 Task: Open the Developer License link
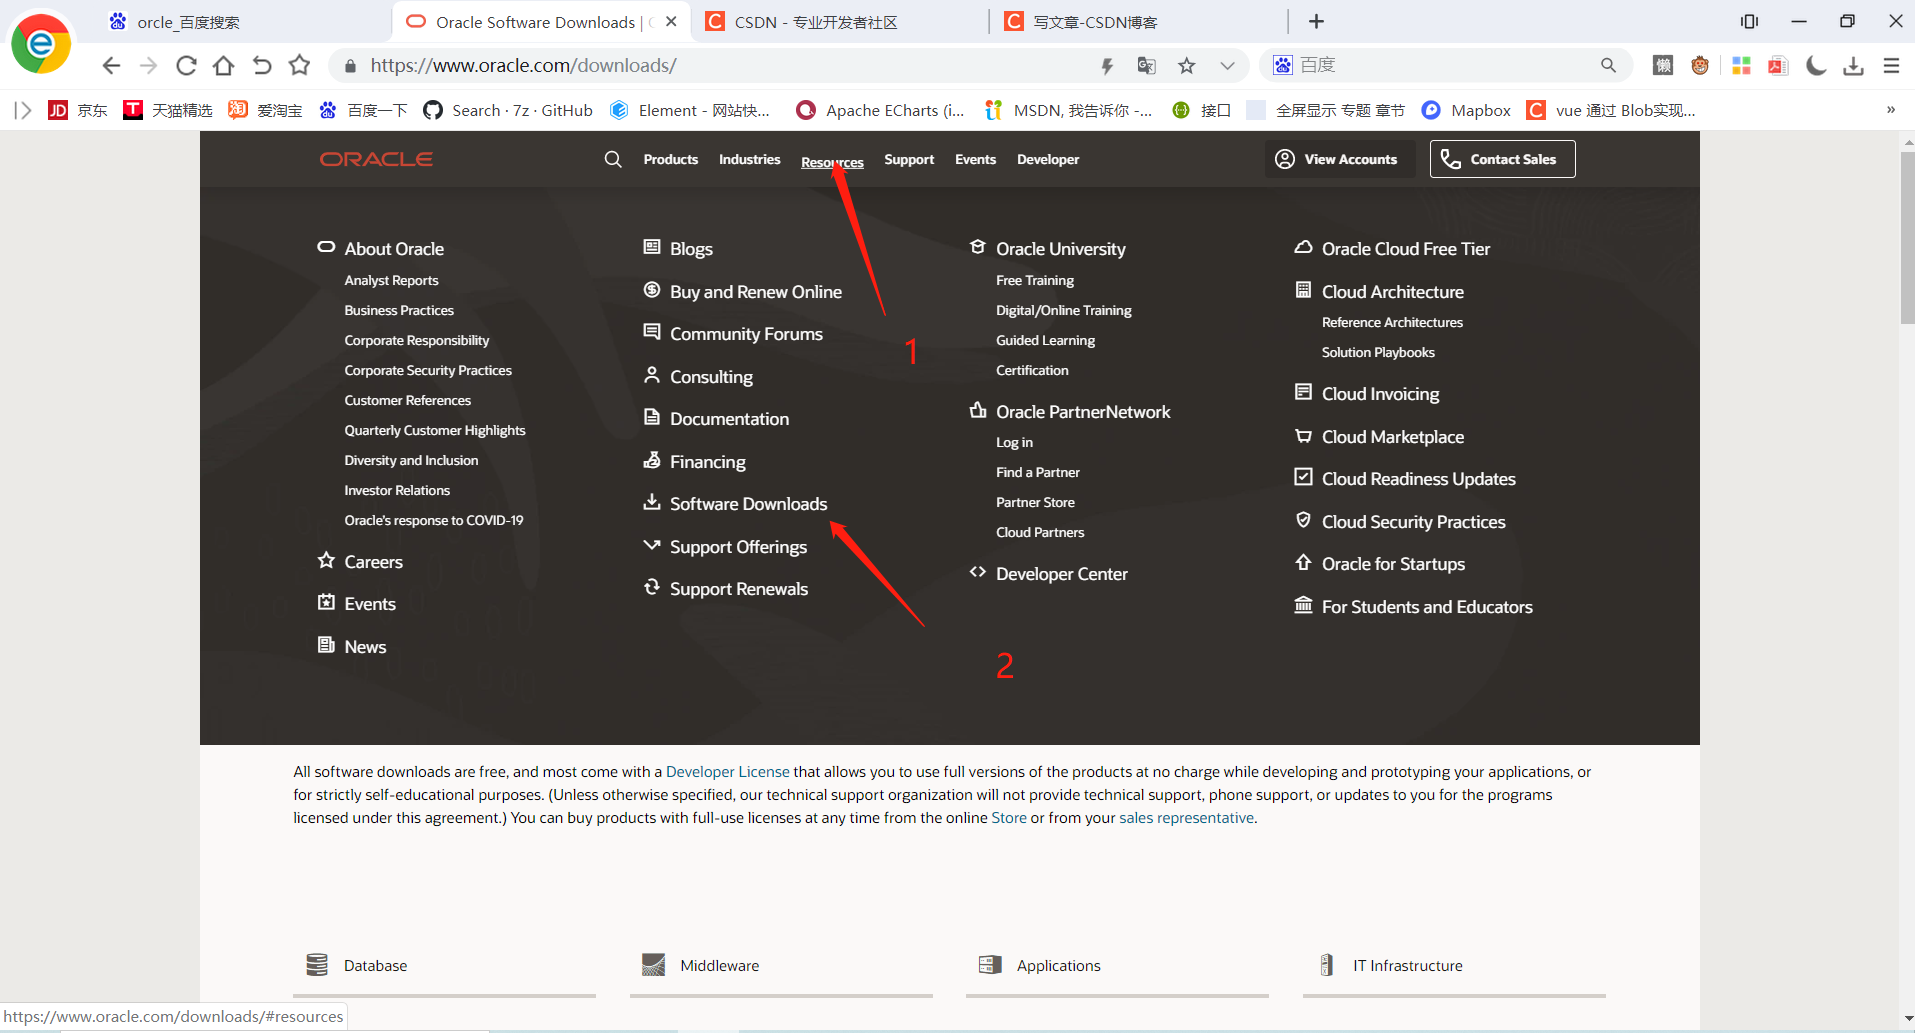point(727,772)
